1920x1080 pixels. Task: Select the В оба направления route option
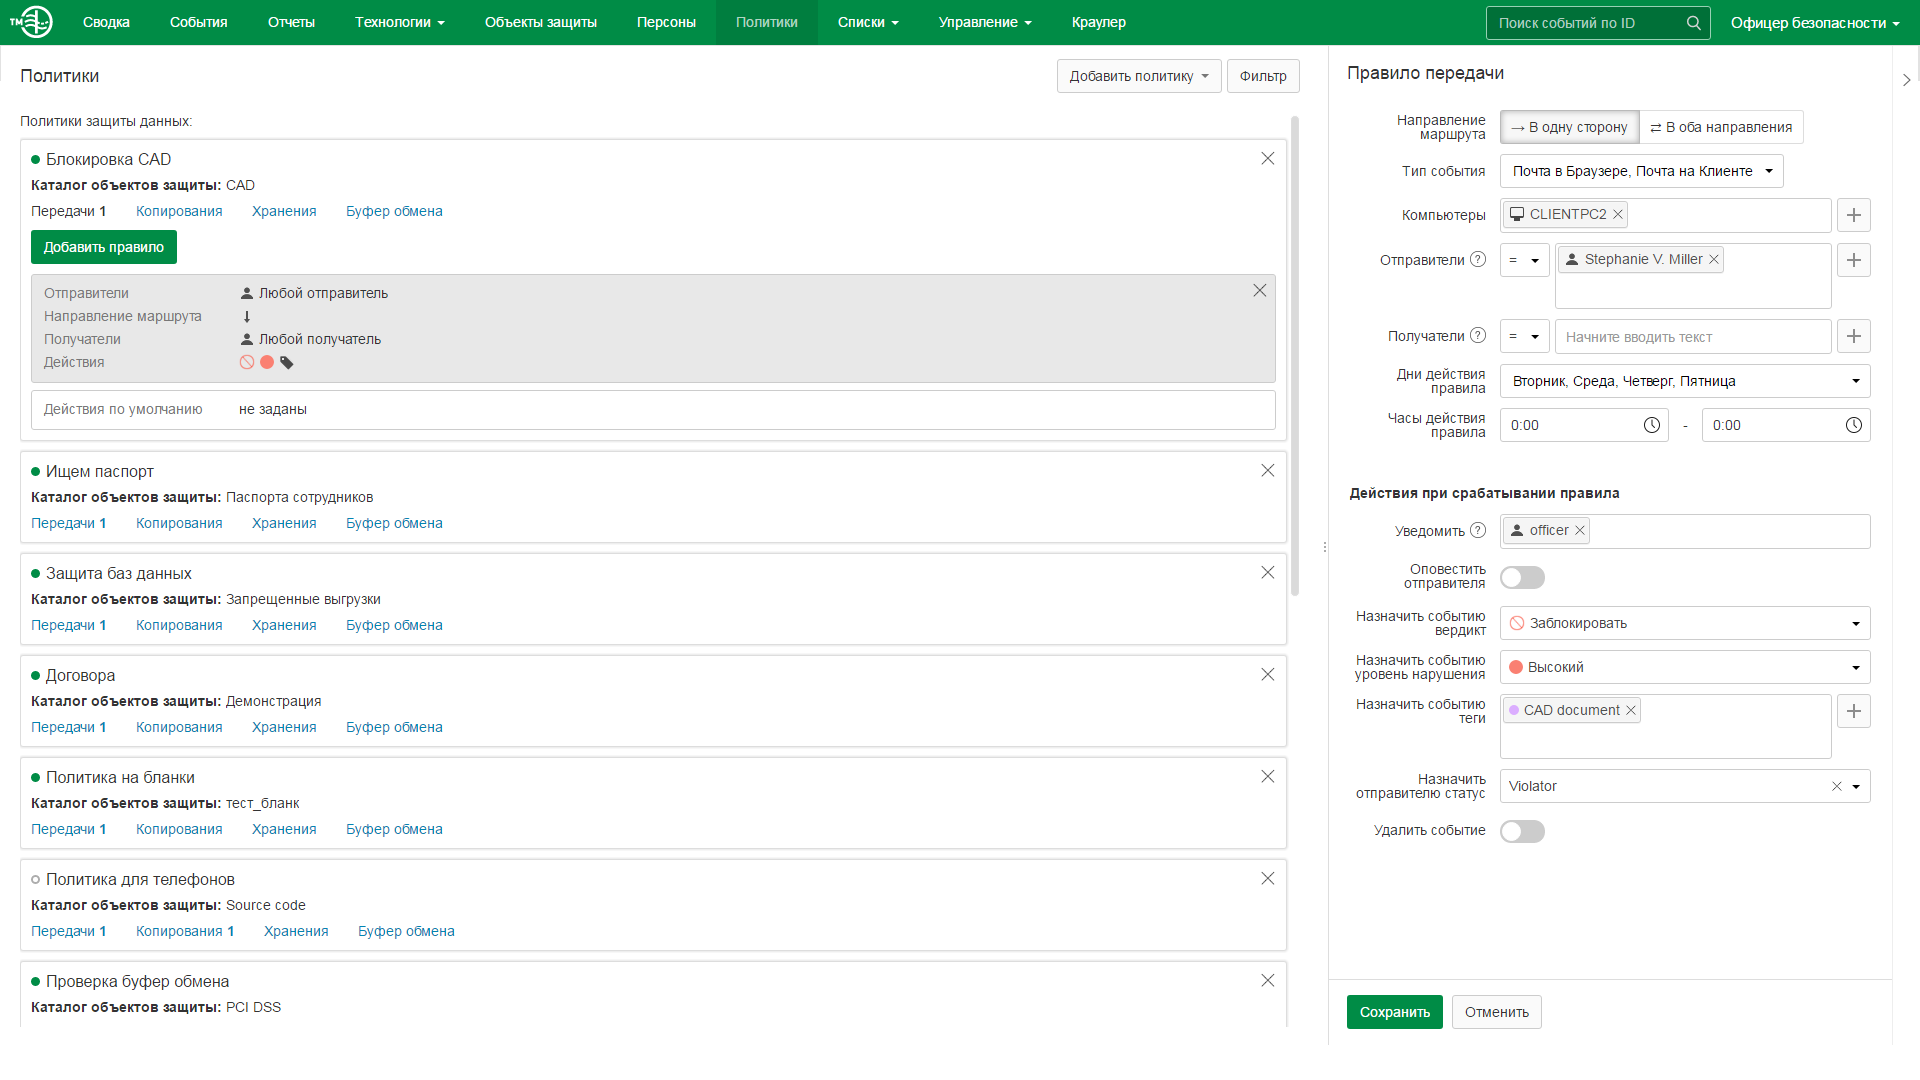pyautogui.click(x=1721, y=127)
